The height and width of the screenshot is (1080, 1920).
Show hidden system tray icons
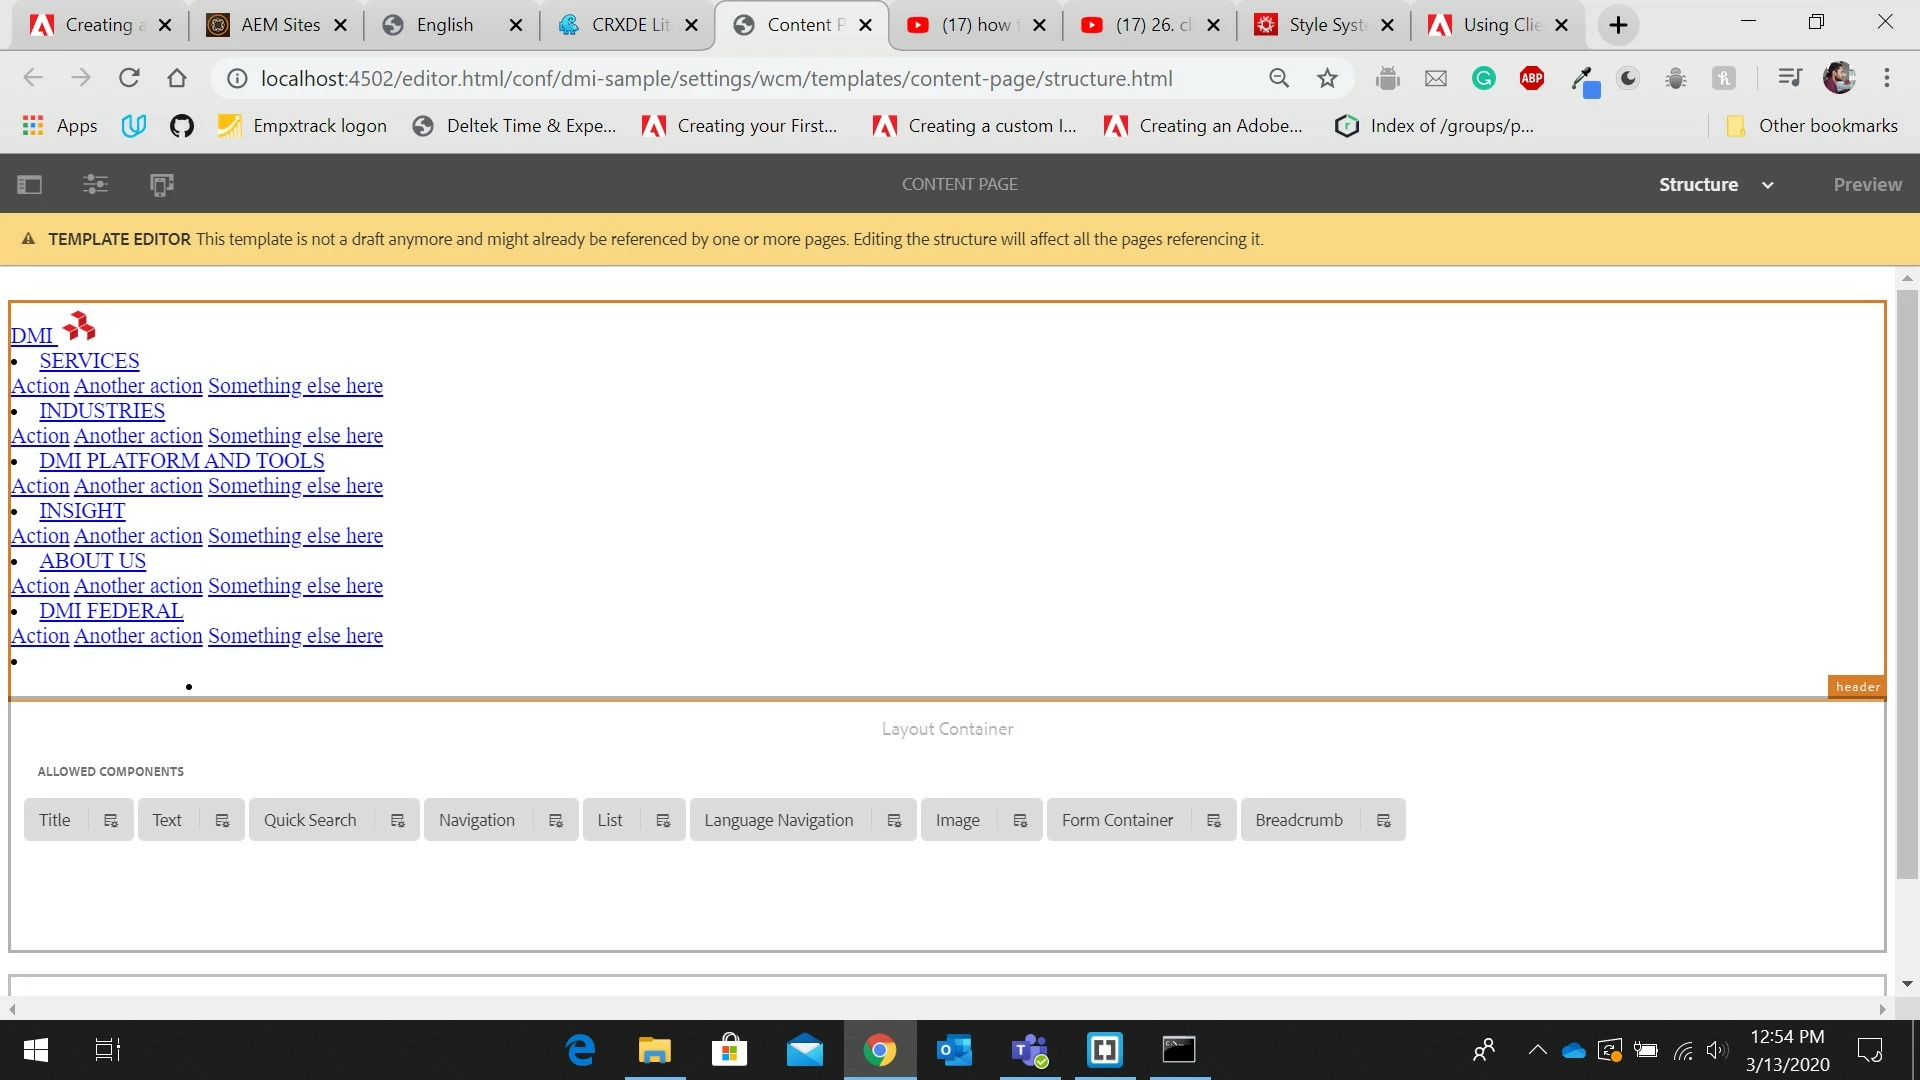[x=1537, y=1050]
